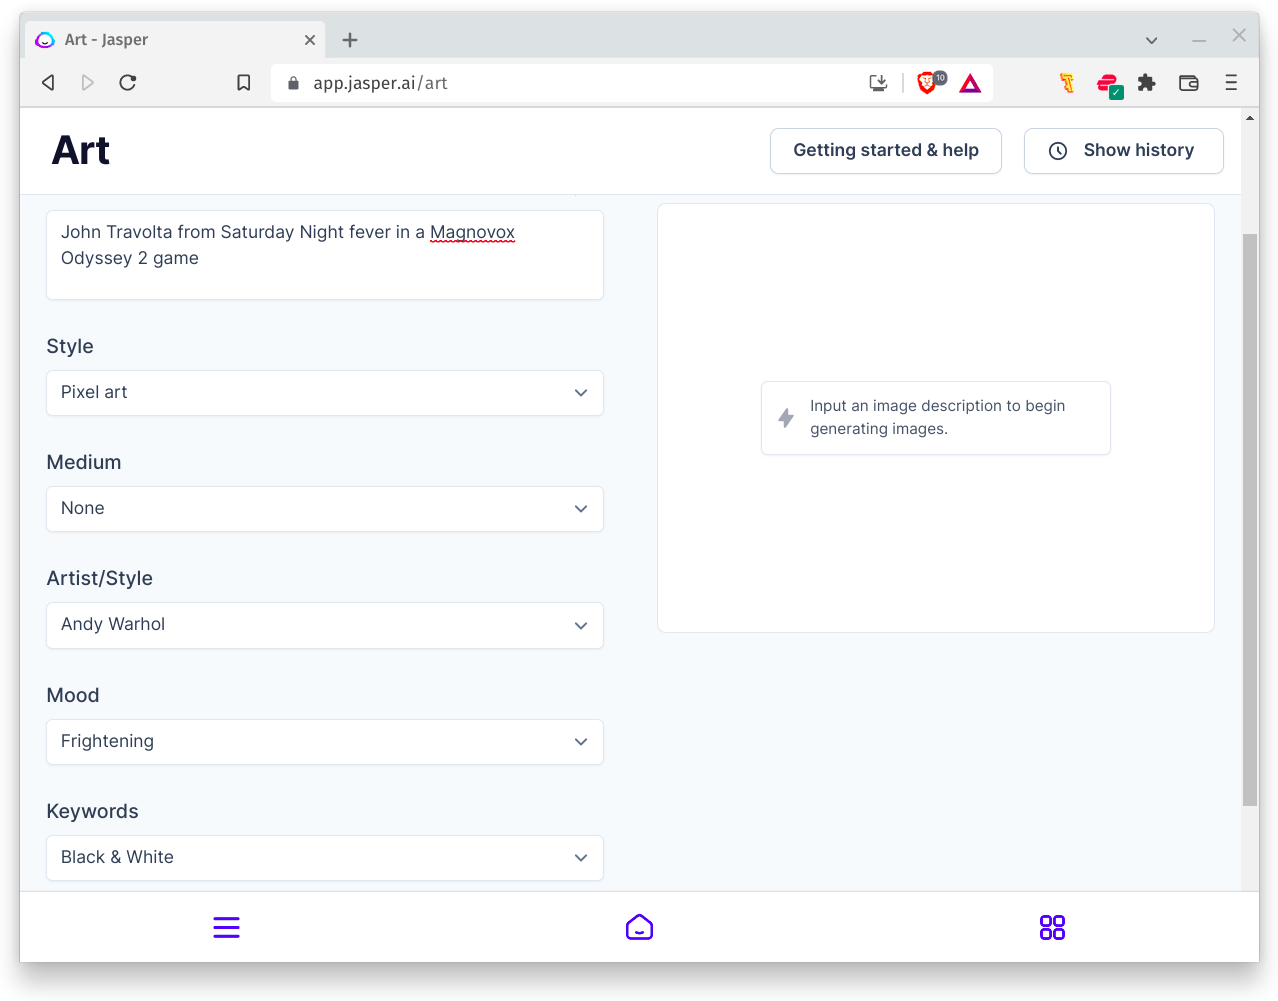Close the Art - Jasper tab
1278x1001 pixels.
tap(310, 40)
